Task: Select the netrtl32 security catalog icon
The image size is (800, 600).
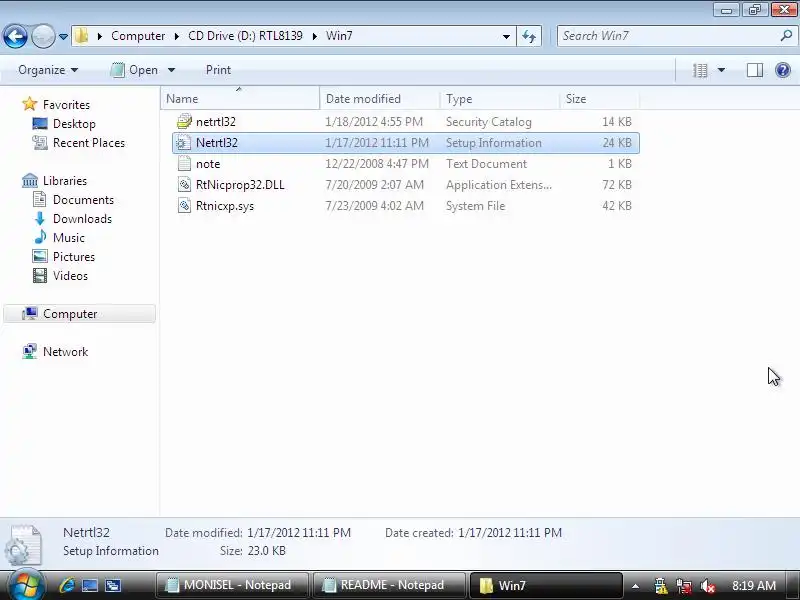Action: point(184,121)
